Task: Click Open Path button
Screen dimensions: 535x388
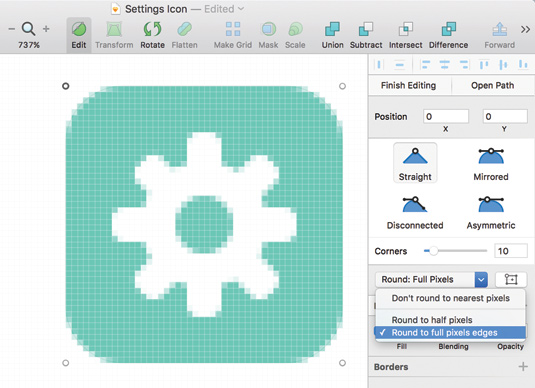Action: [x=493, y=85]
